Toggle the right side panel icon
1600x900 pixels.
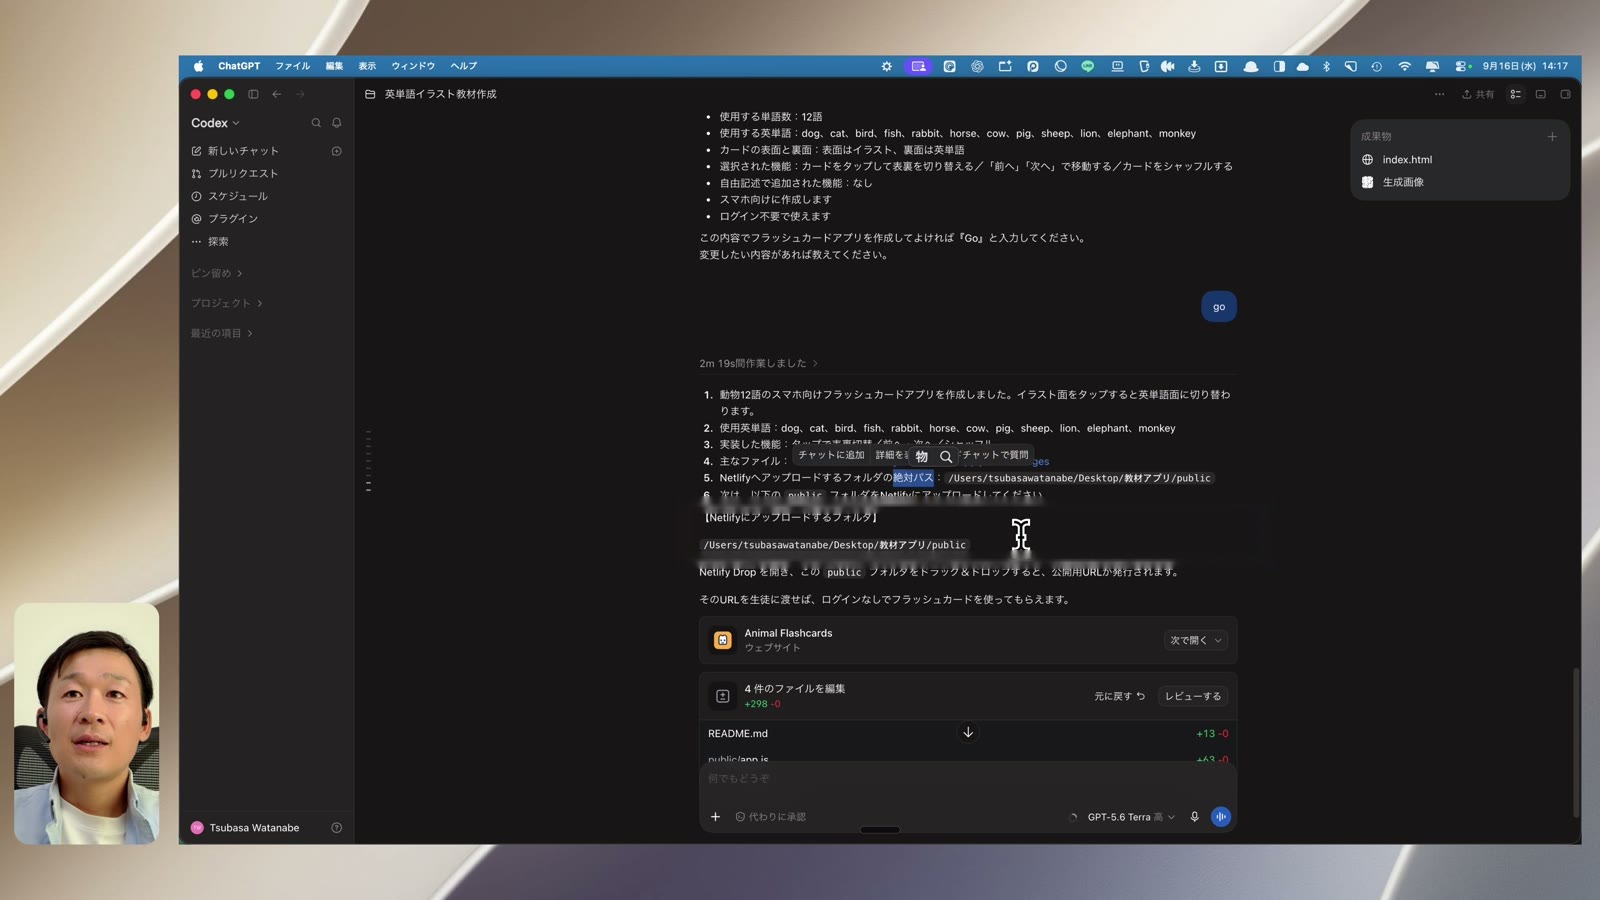(x=1565, y=94)
